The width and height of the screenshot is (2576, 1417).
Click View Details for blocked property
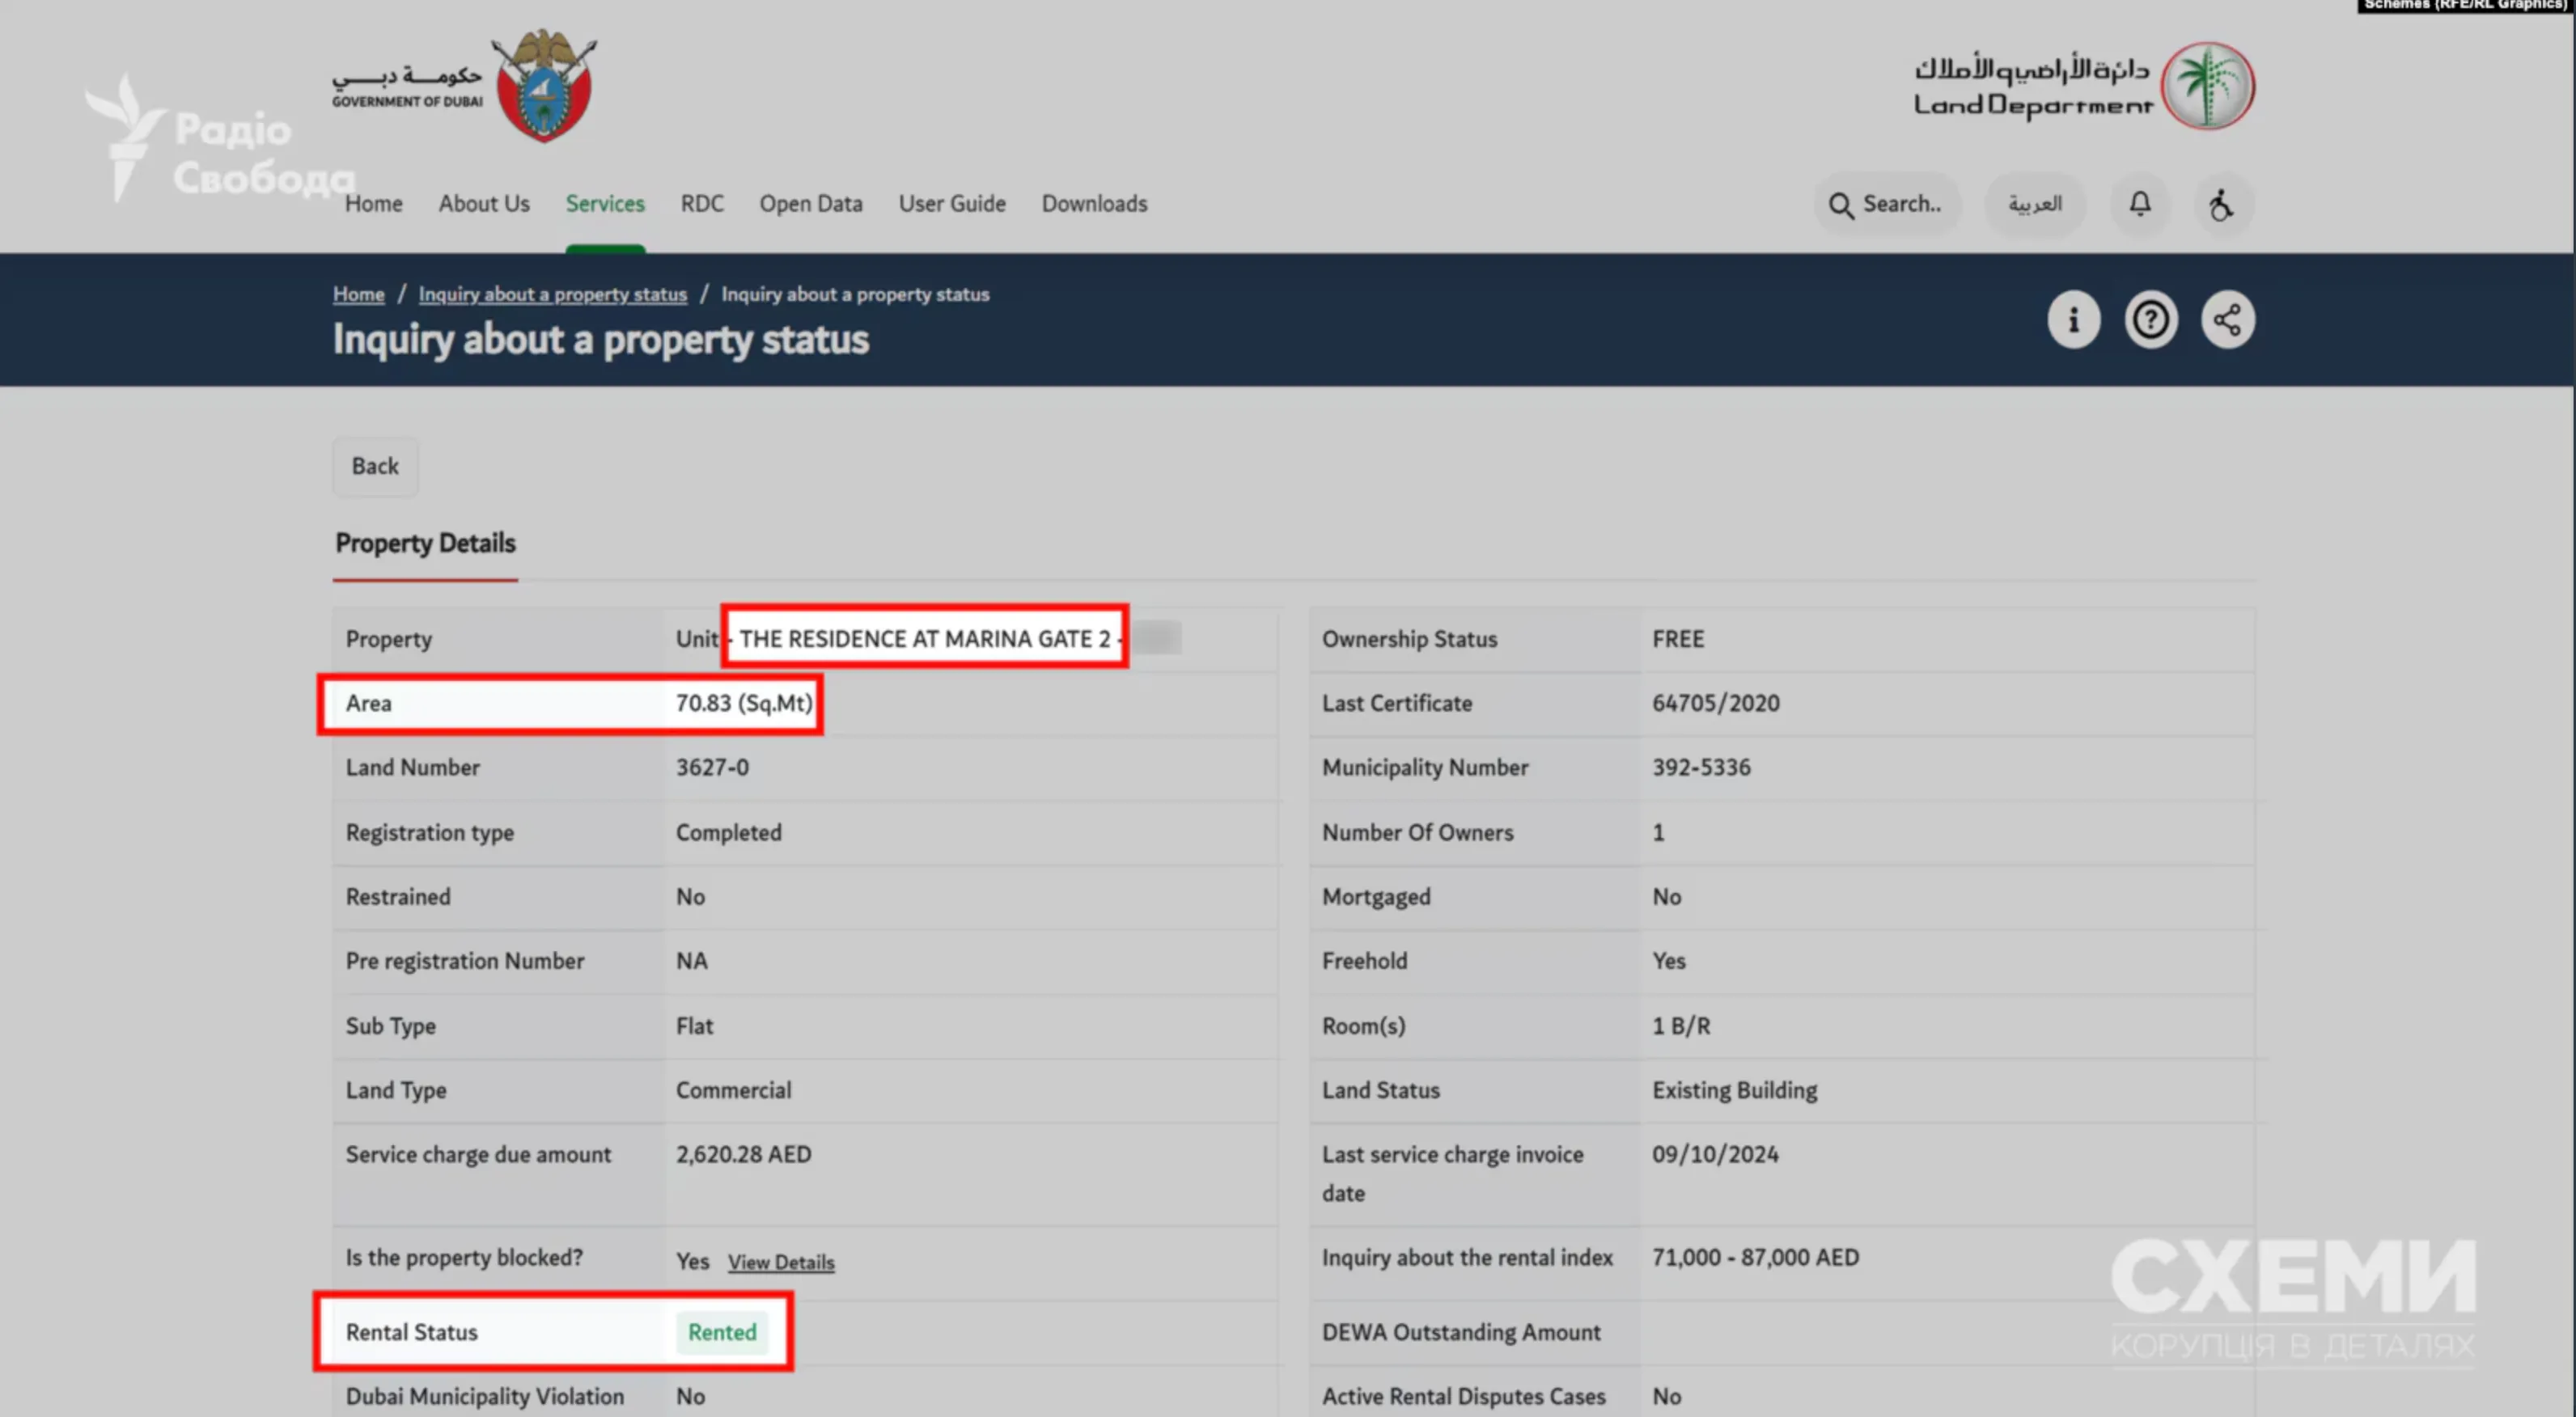tap(781, 1262)
